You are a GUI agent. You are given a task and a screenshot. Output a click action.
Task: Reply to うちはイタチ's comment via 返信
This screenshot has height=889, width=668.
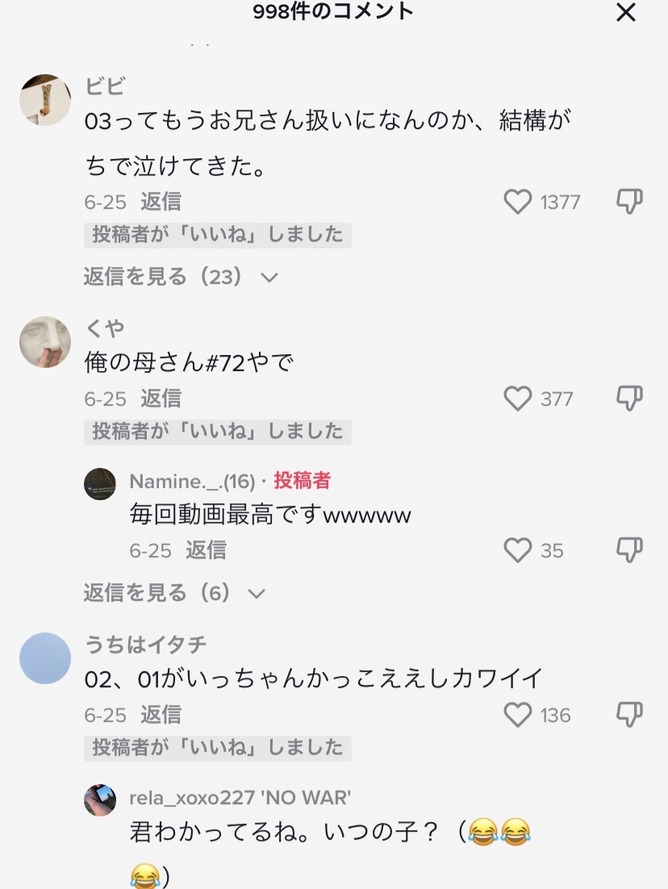pyautogui.click(x=161, y=714)
